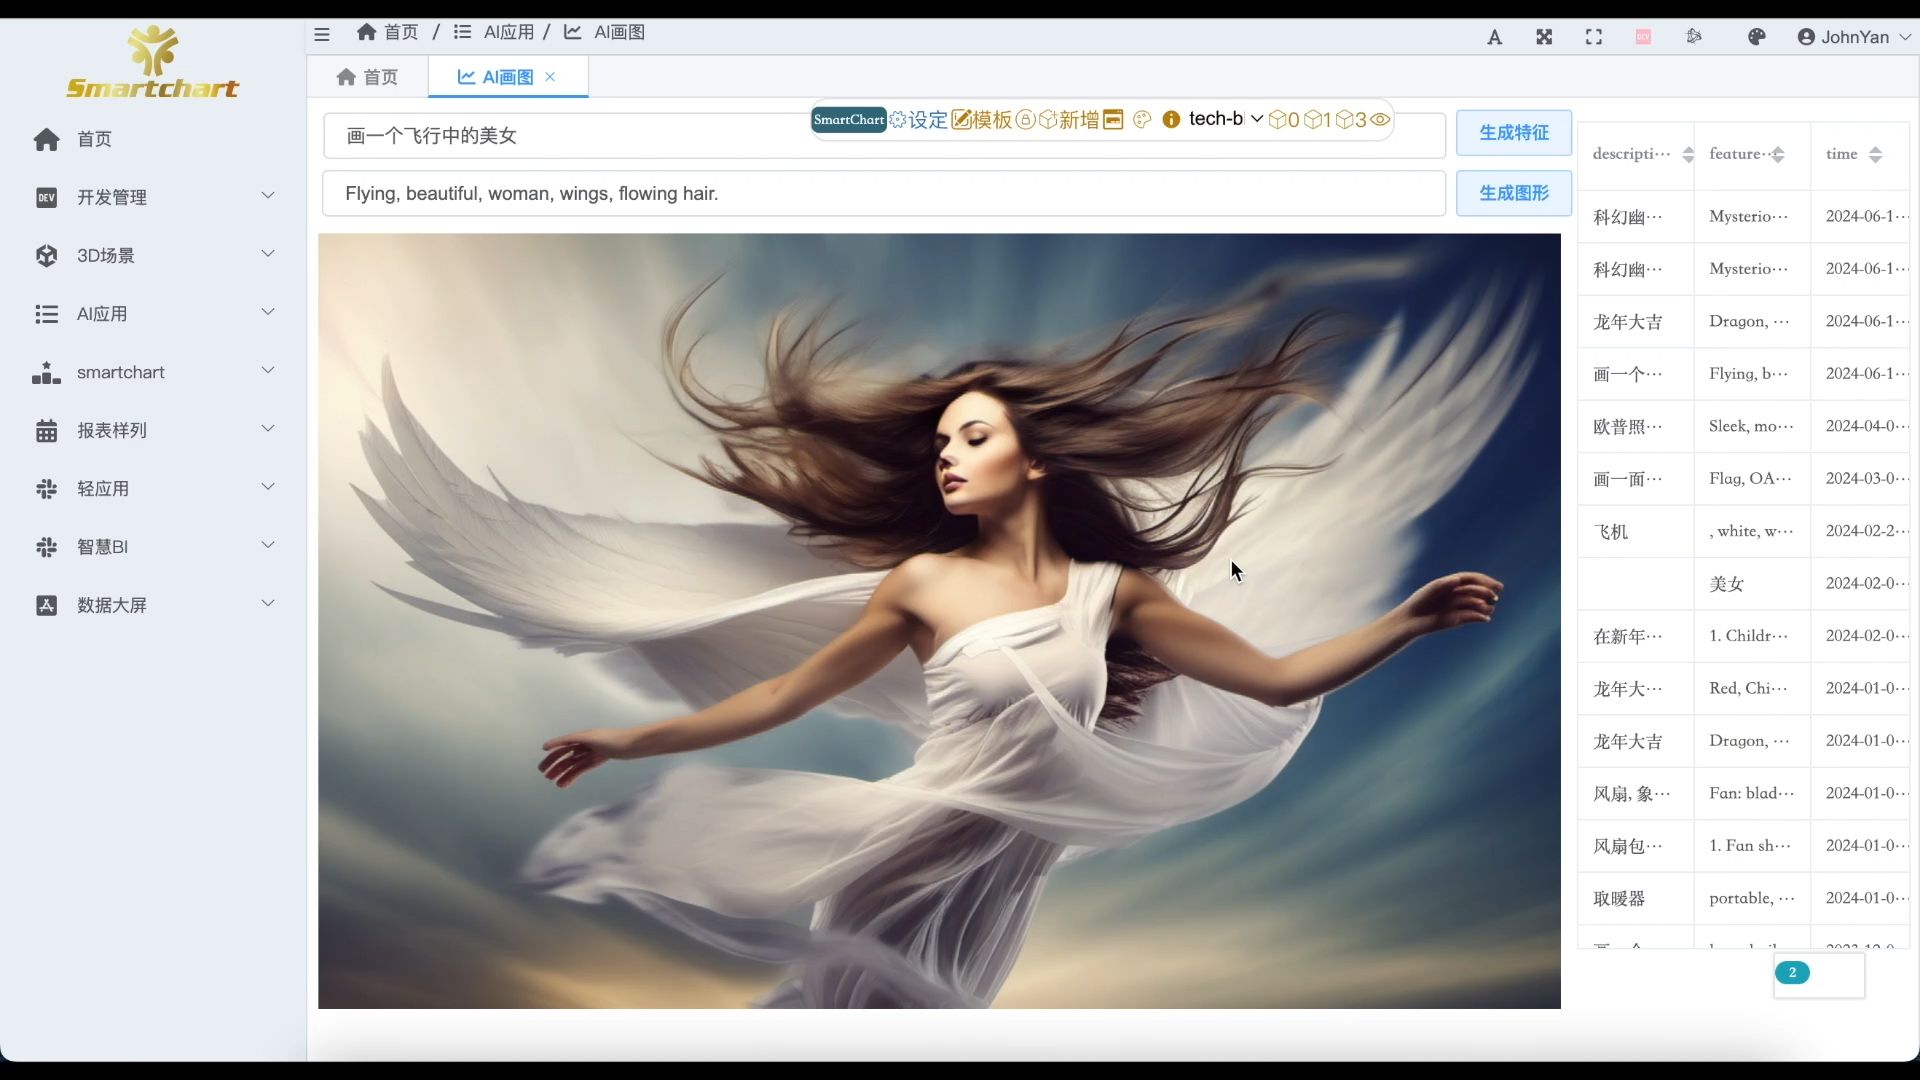Click the pink DEV icon in the header
The height and width of the screenshot is (1080, 1920).
(1643, 37)
